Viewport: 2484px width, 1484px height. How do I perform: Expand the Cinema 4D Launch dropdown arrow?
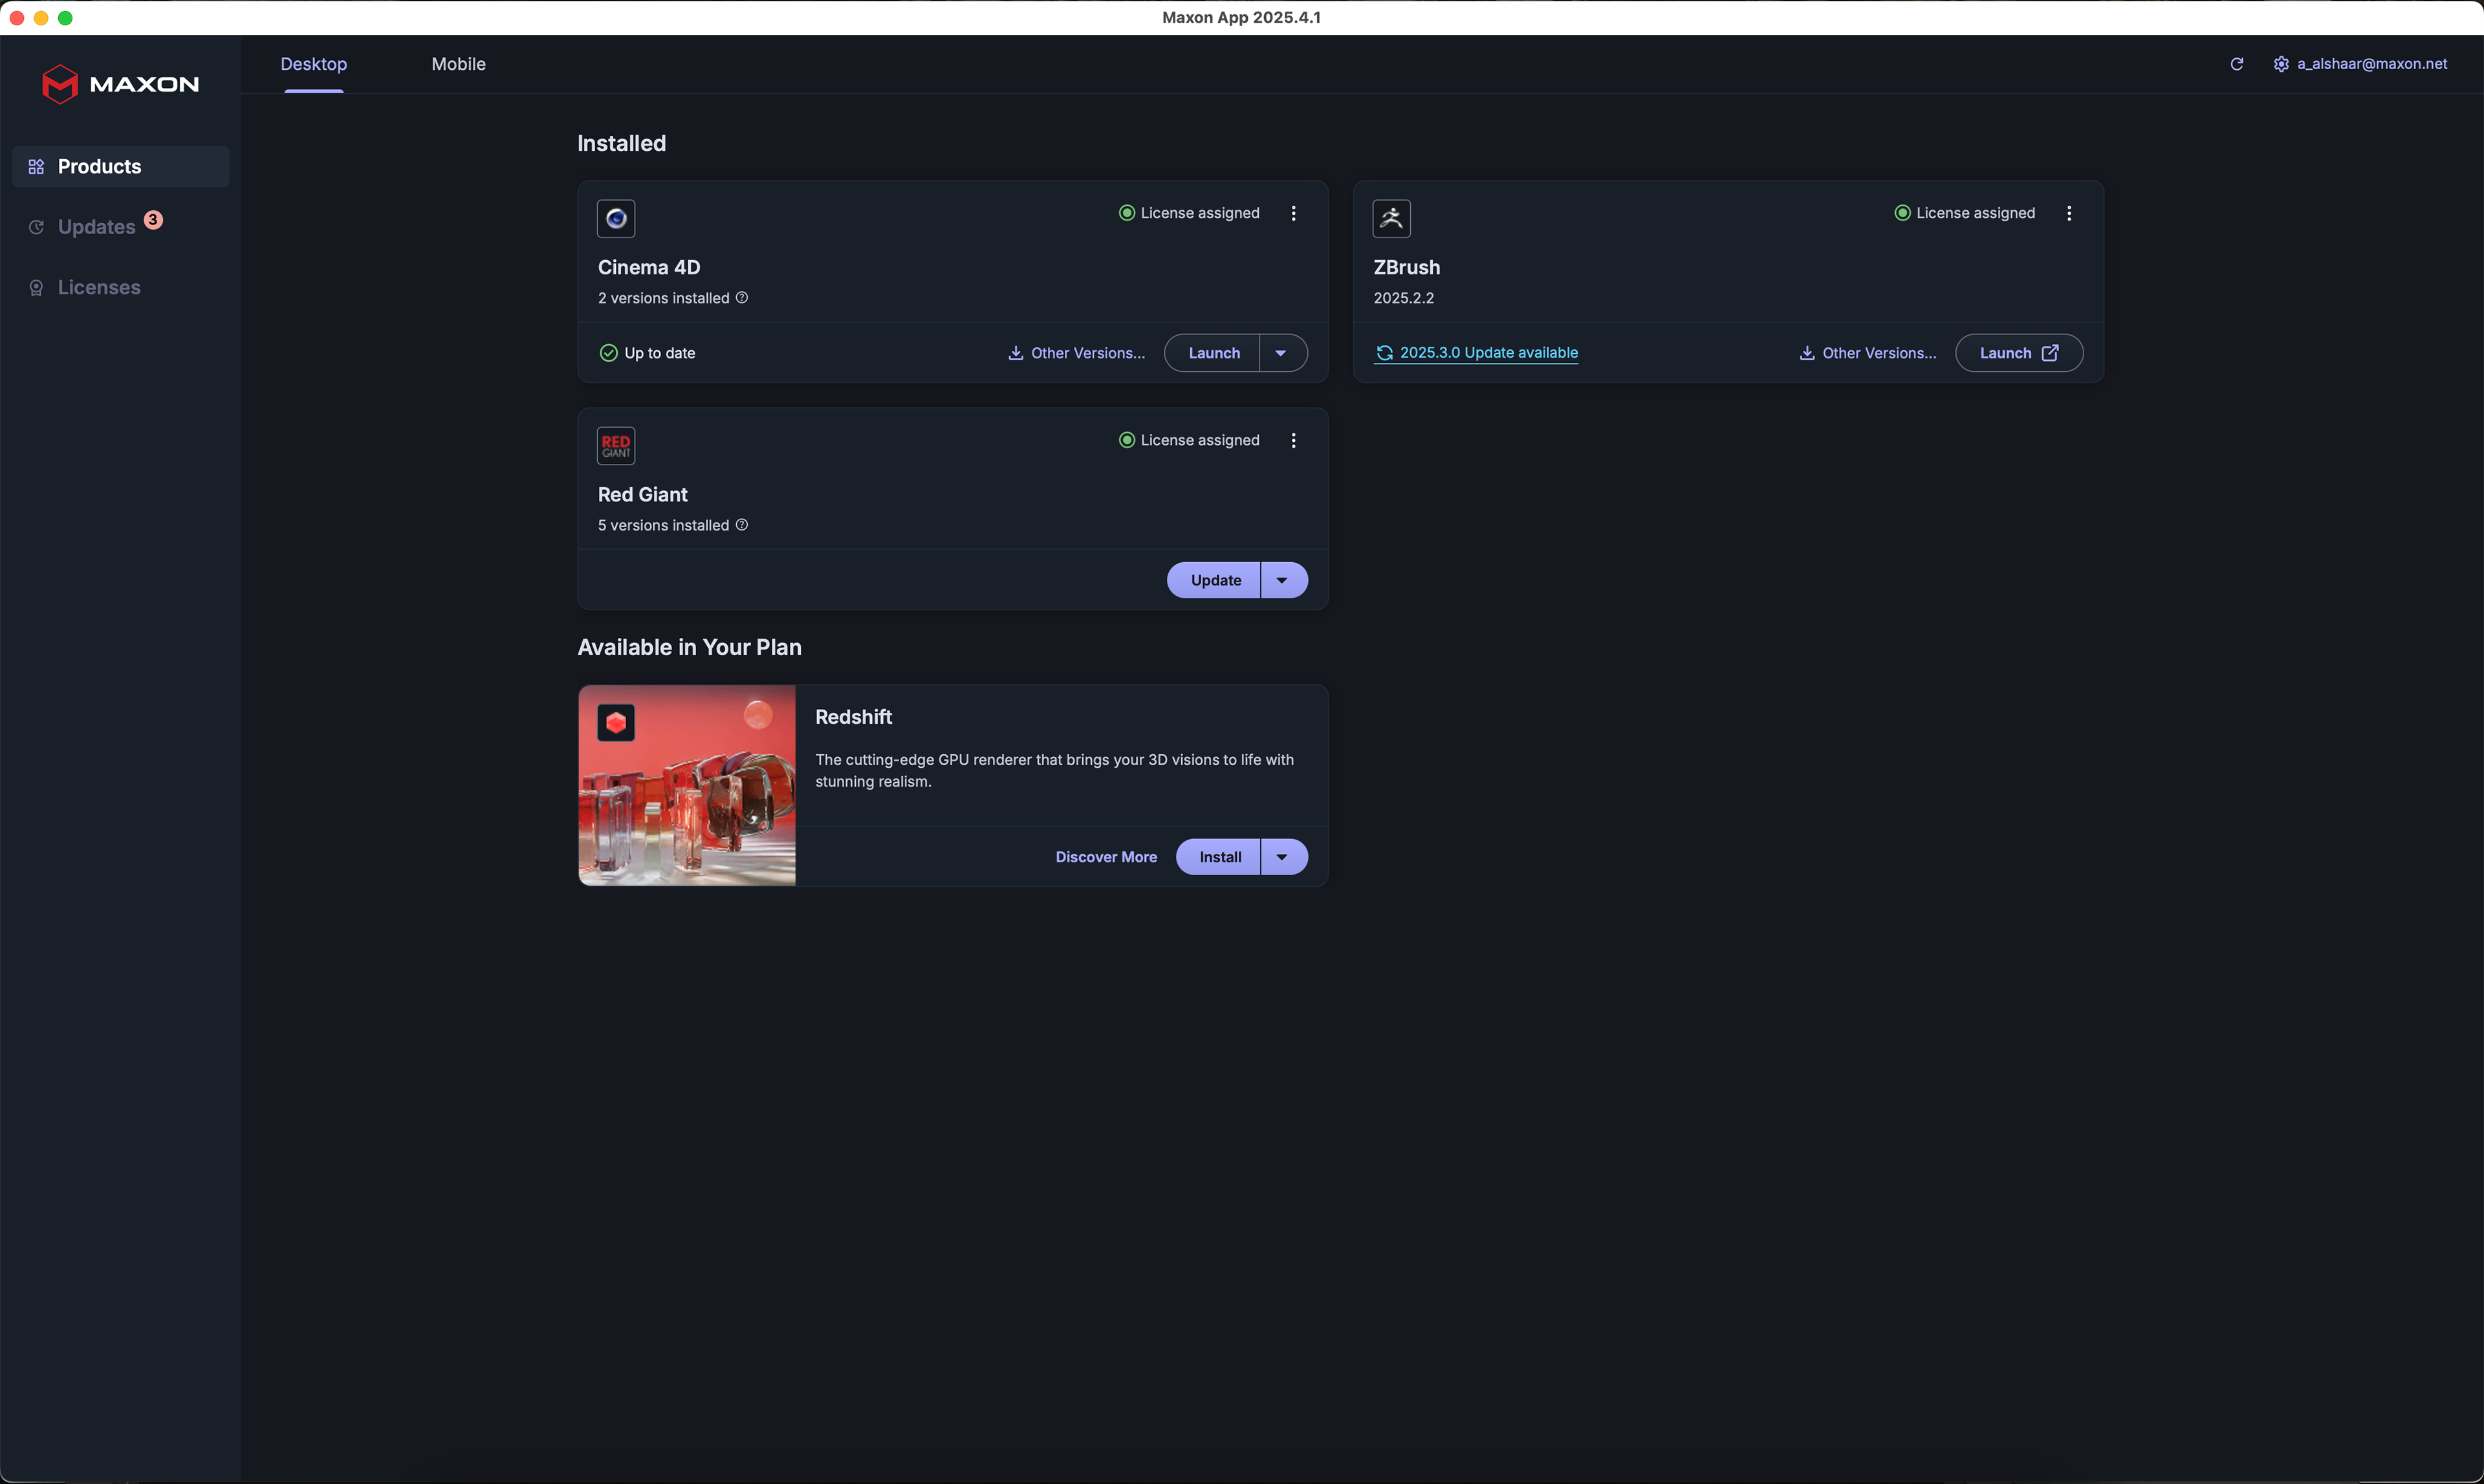click(x=1282, y=353)
